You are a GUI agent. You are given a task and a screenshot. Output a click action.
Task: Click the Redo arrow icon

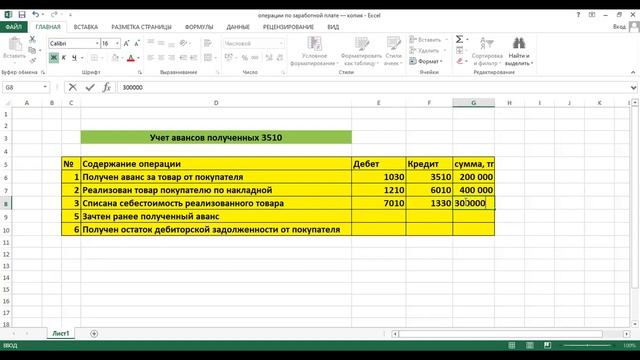click(54, 15)
